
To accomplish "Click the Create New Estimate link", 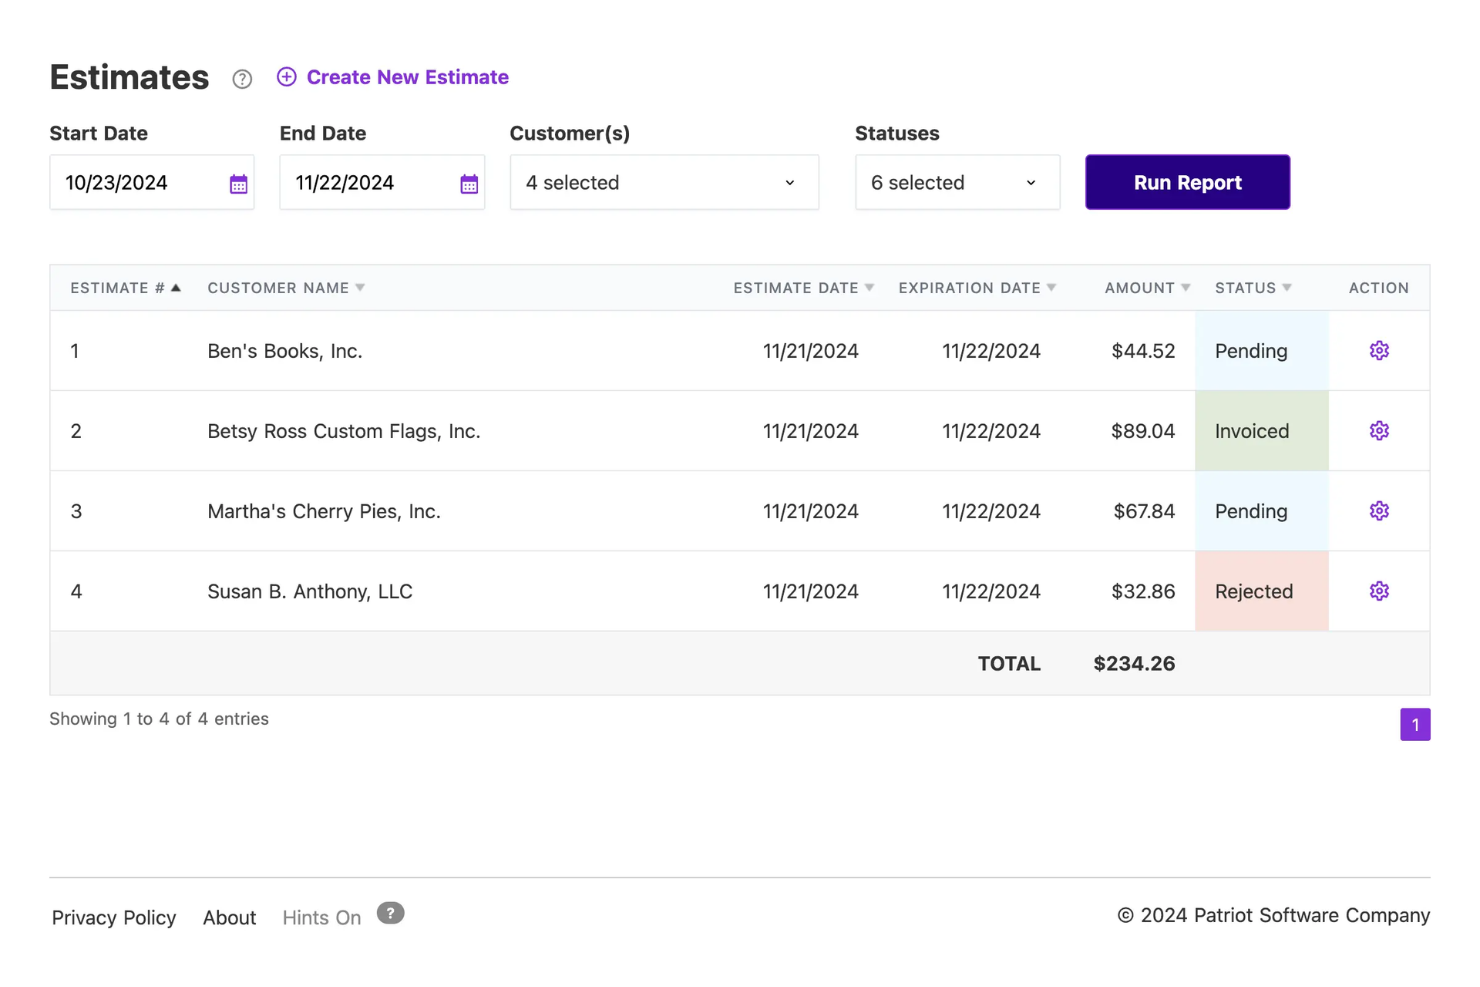I will tap(406, 76).
